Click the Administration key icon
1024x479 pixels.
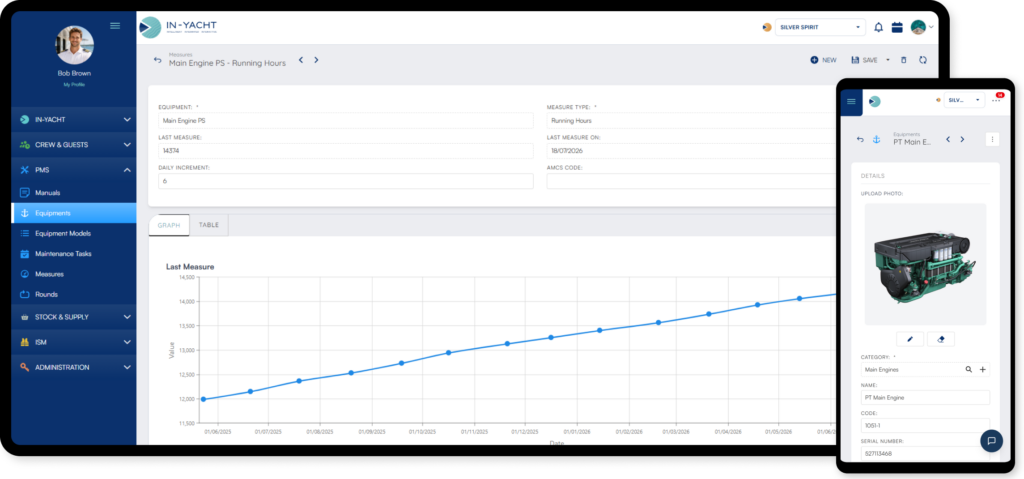click(25, 367)
